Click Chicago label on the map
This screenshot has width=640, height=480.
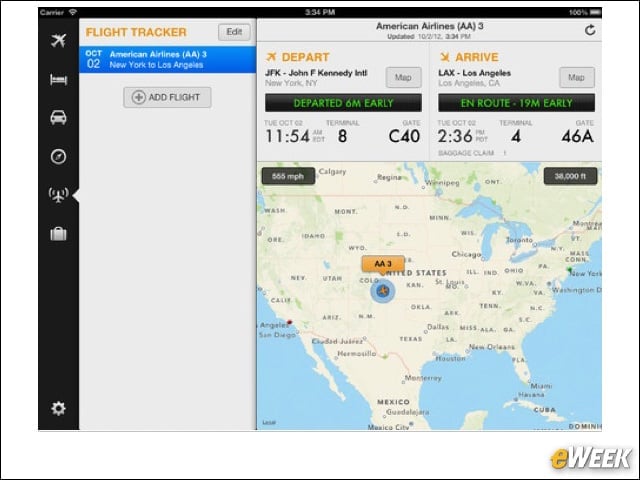pos(466,254)
